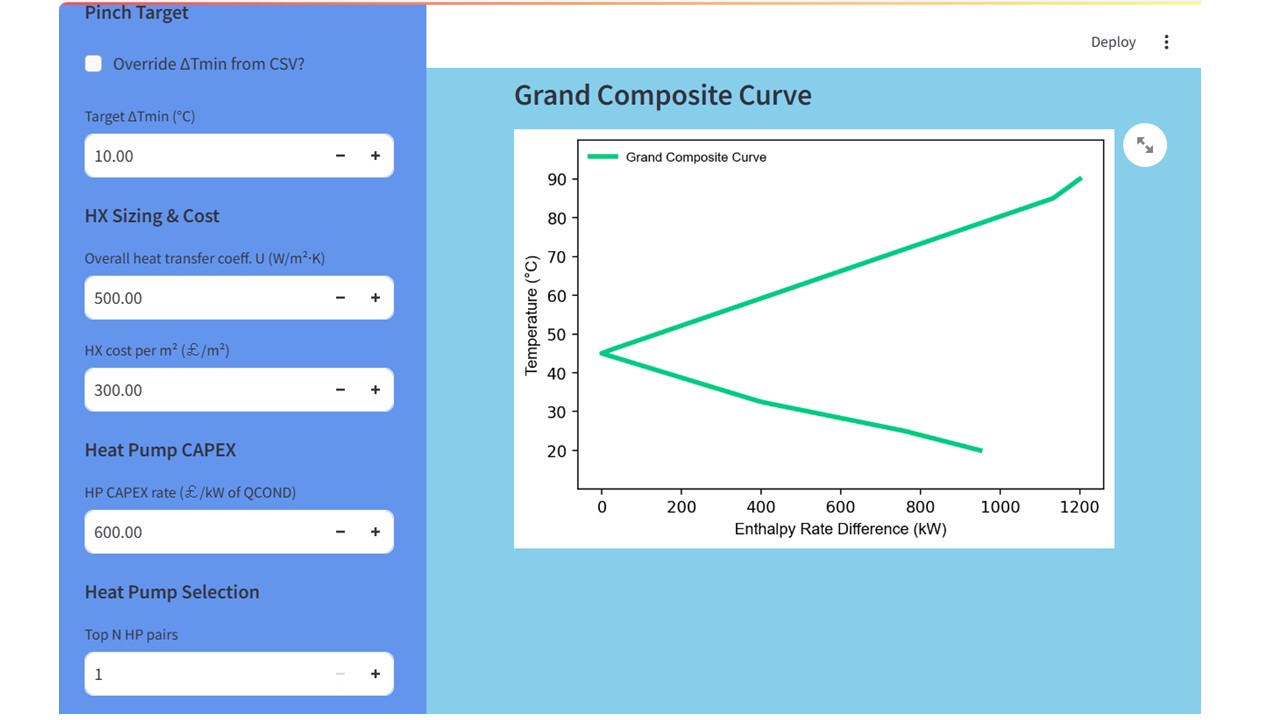Open the three-dot main menu

1166,42
